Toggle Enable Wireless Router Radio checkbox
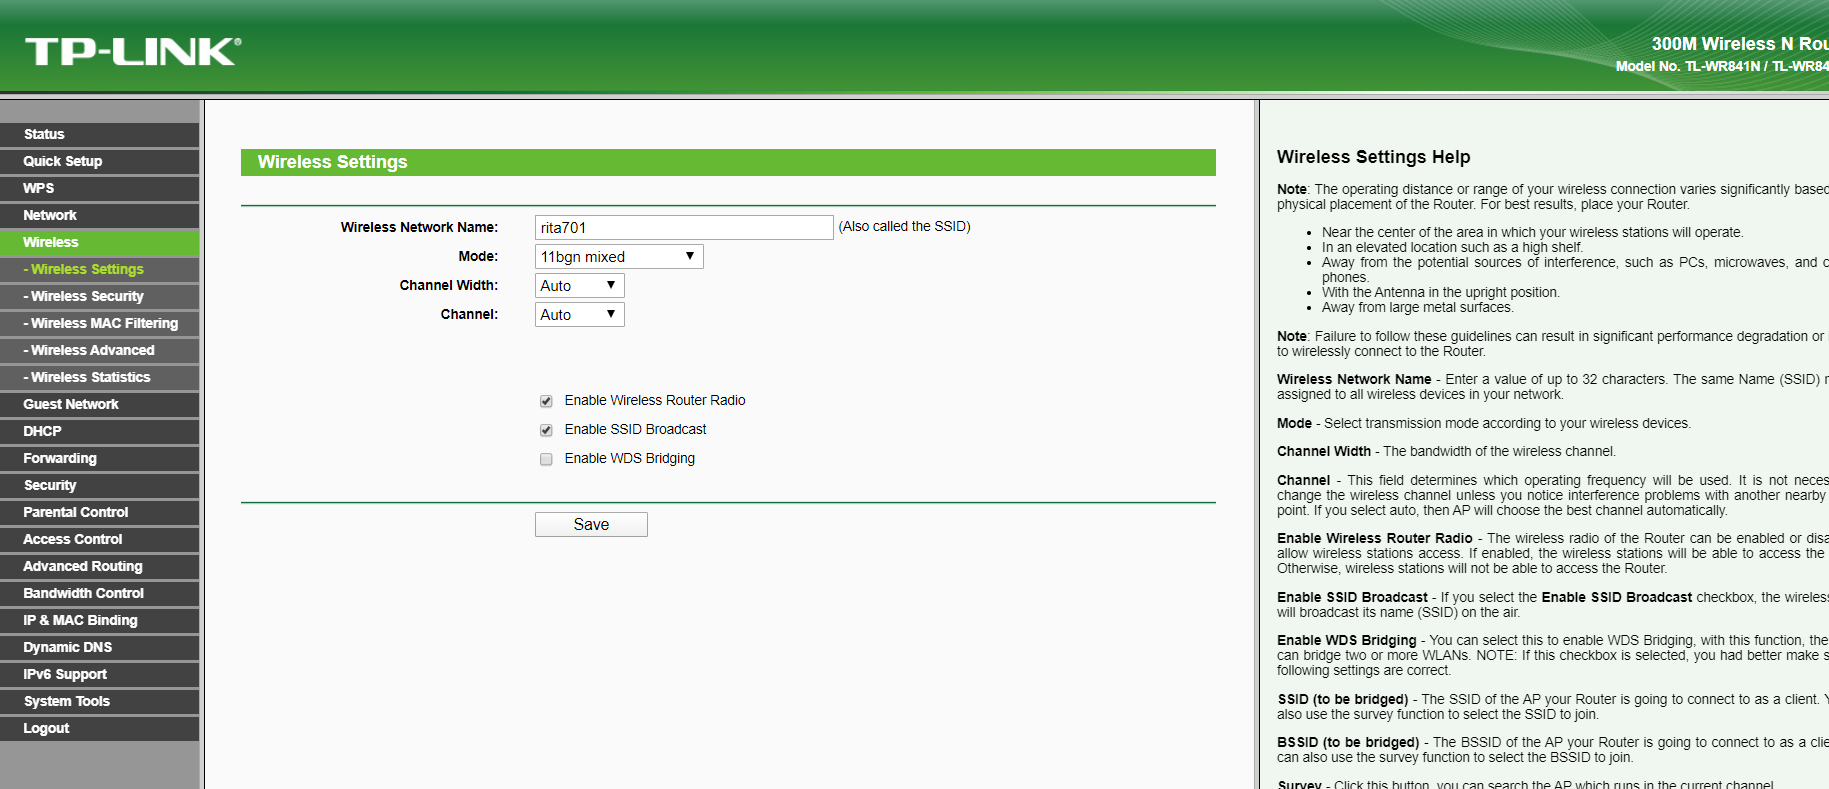This screenshot has width=1829, height=789. point(546,401)
